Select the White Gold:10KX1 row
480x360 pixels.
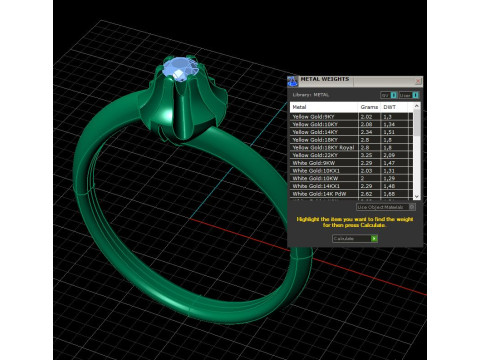coord(351,171)
